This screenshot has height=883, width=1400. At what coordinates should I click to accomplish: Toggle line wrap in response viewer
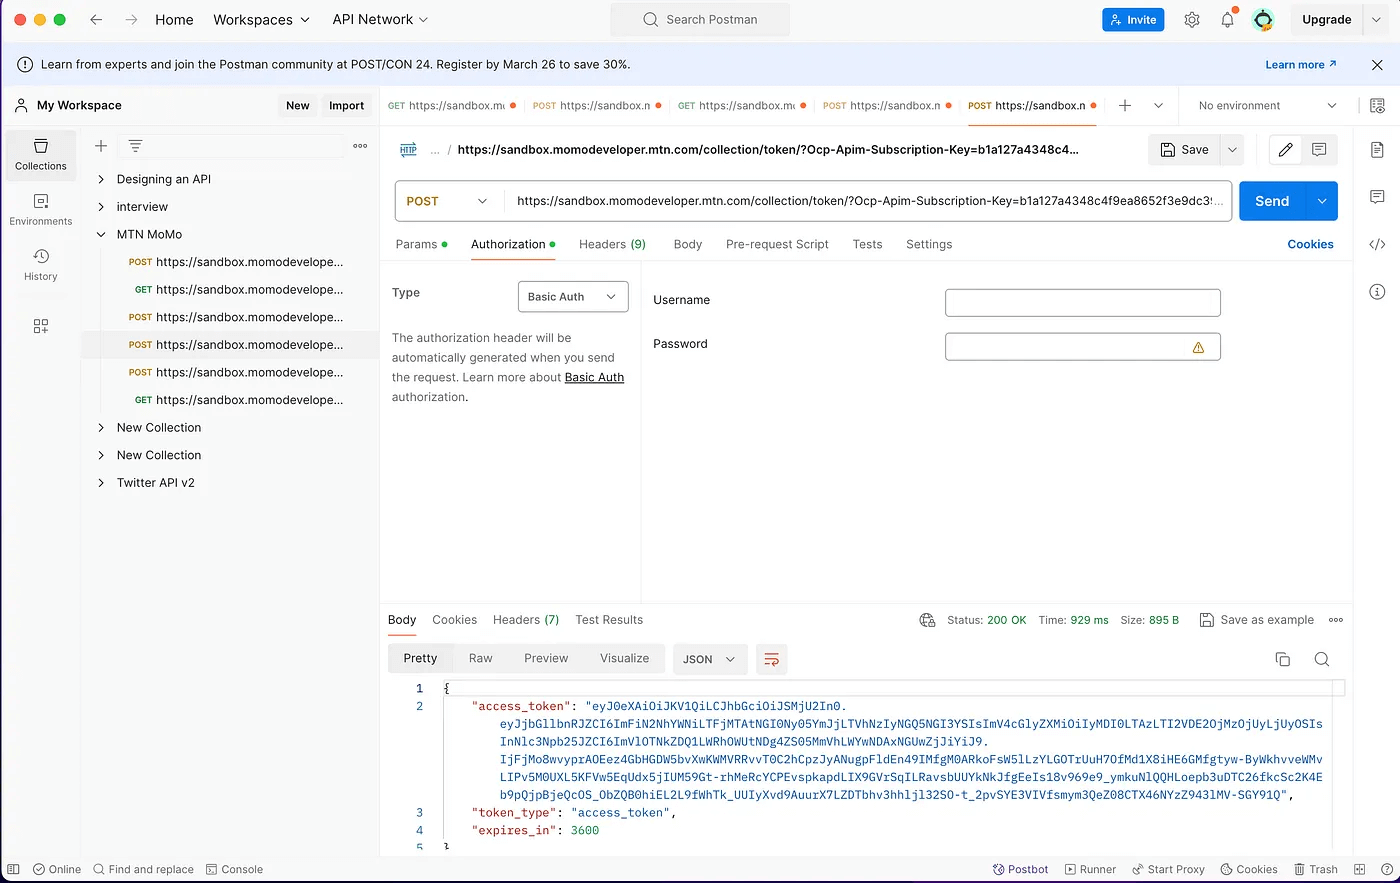(x=771, y=659)
